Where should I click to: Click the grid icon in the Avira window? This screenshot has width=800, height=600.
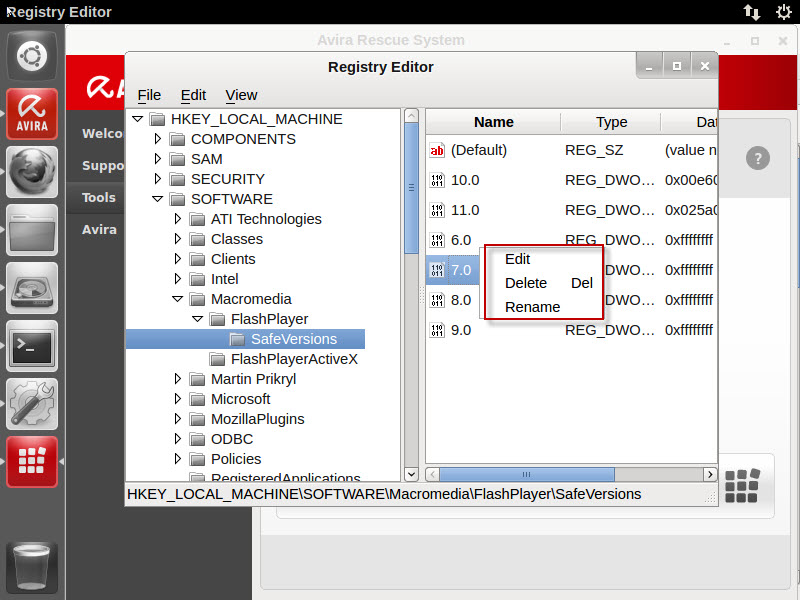pyautogui.click(x=742, y=486)
